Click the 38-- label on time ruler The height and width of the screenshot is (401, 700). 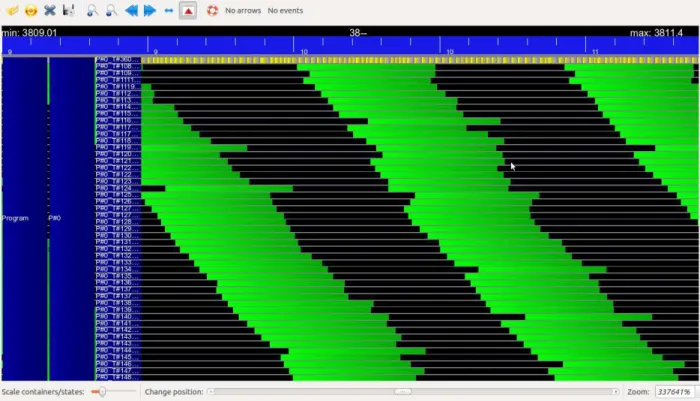coord(358,33)
